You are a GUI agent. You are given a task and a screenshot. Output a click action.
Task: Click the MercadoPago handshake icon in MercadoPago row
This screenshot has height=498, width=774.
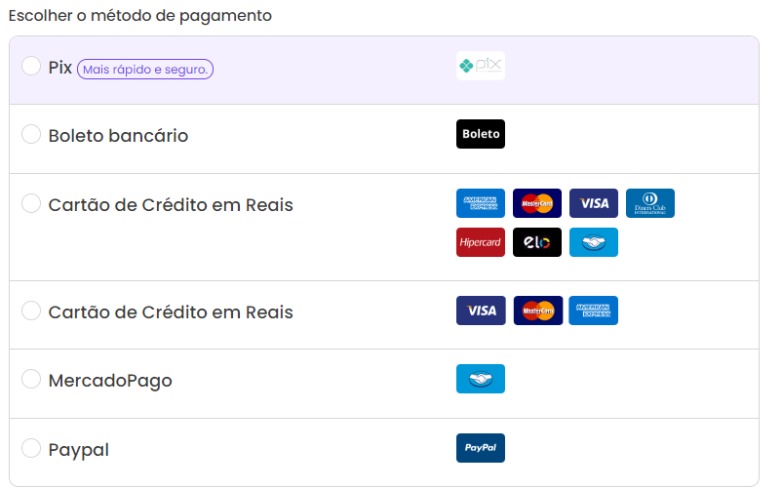point(480,379)
